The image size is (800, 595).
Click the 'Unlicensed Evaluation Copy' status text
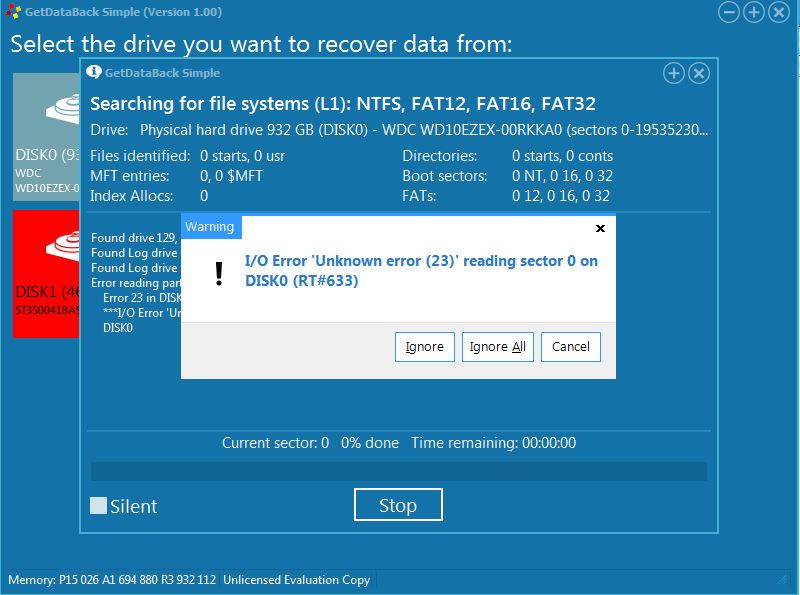[x=296, y=580]
